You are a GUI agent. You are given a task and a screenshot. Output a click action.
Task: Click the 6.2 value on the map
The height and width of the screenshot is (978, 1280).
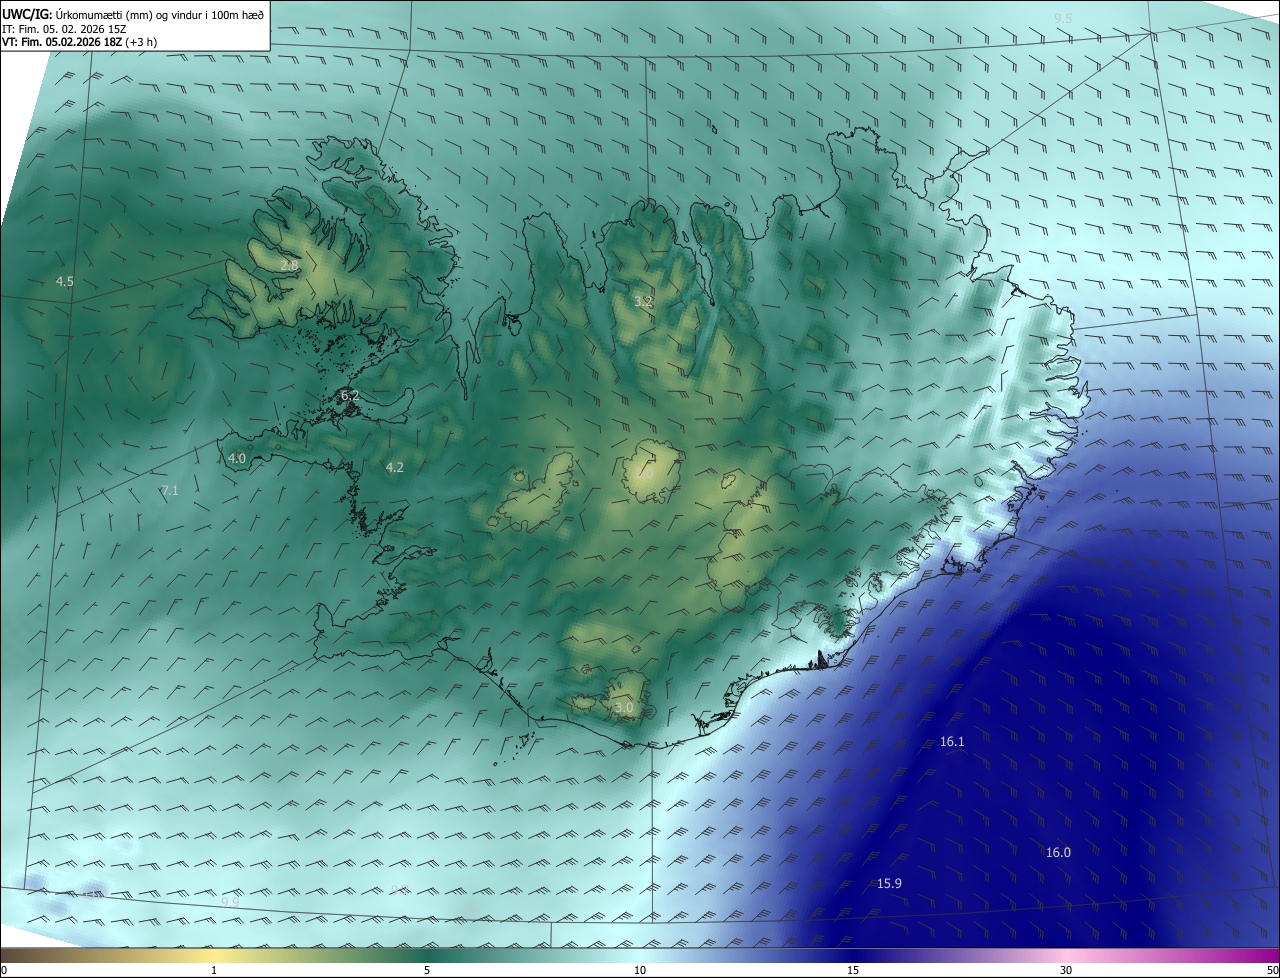pos(350,396)
